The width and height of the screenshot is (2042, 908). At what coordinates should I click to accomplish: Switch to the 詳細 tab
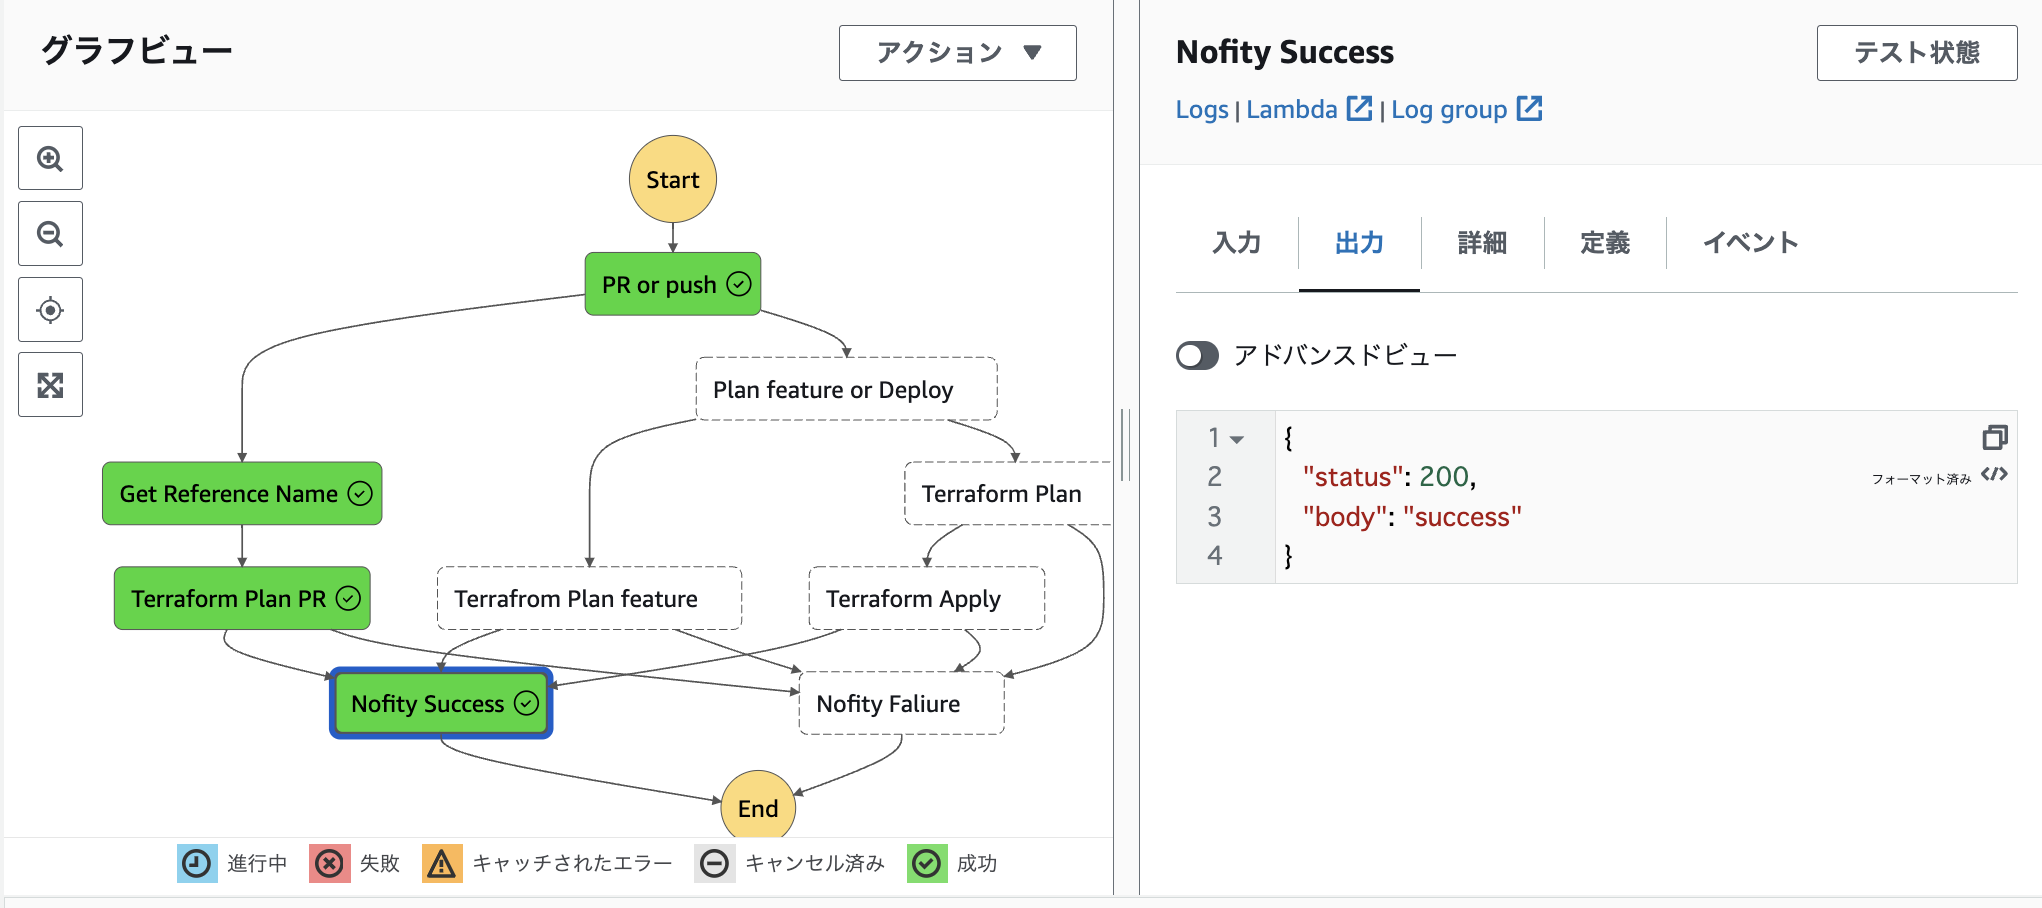(1482, 243)
